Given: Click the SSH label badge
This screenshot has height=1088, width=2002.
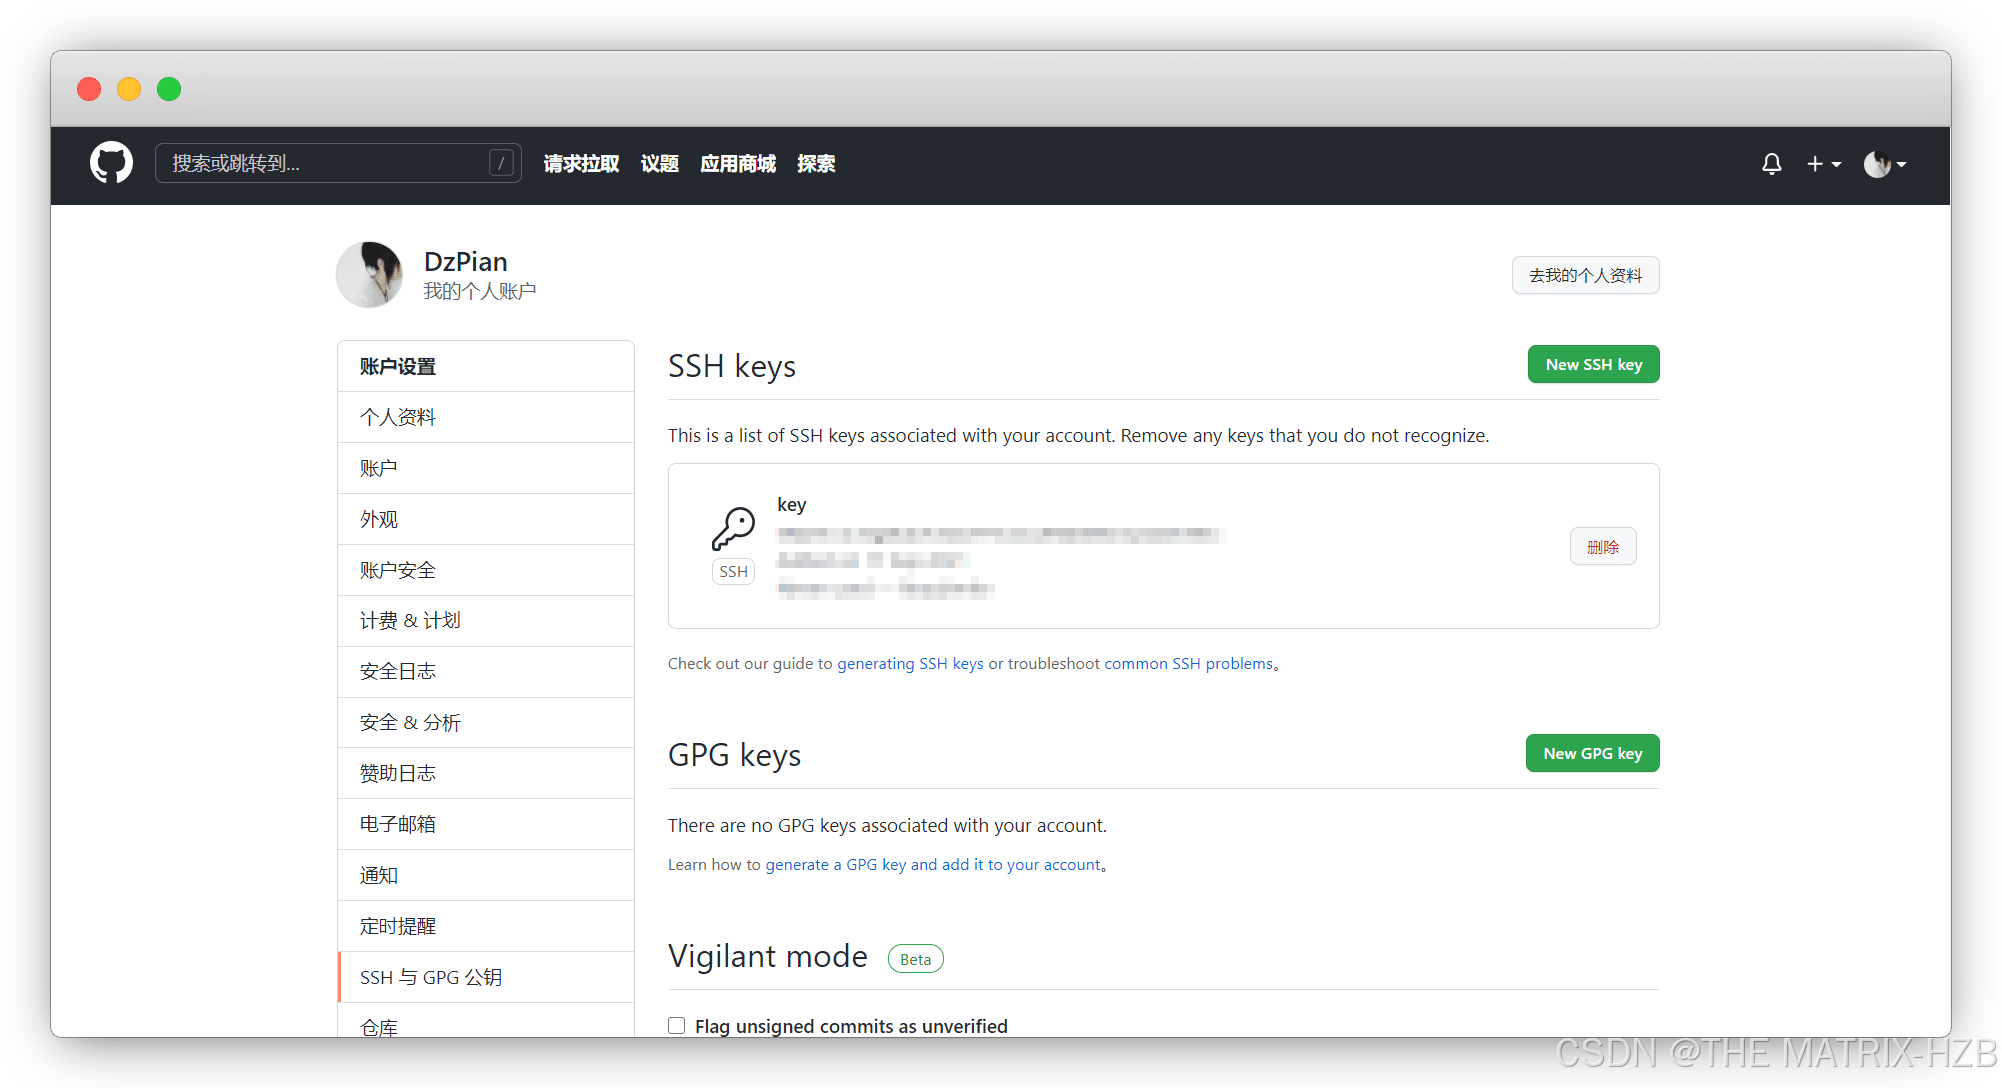Looking at the screenshot, I should pos(733,571).
